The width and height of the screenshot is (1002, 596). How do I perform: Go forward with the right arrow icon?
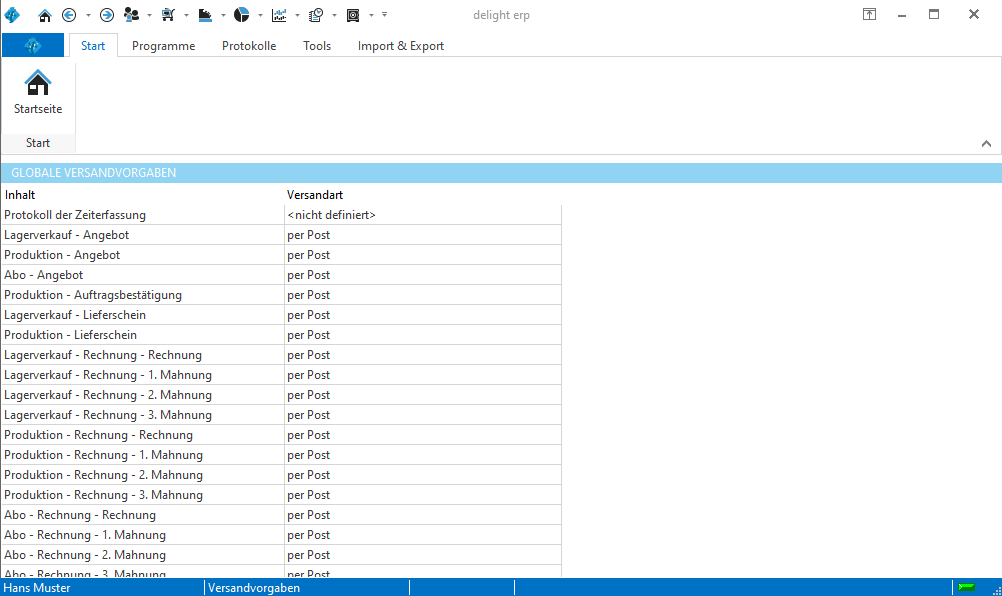[x=107, y=15]
